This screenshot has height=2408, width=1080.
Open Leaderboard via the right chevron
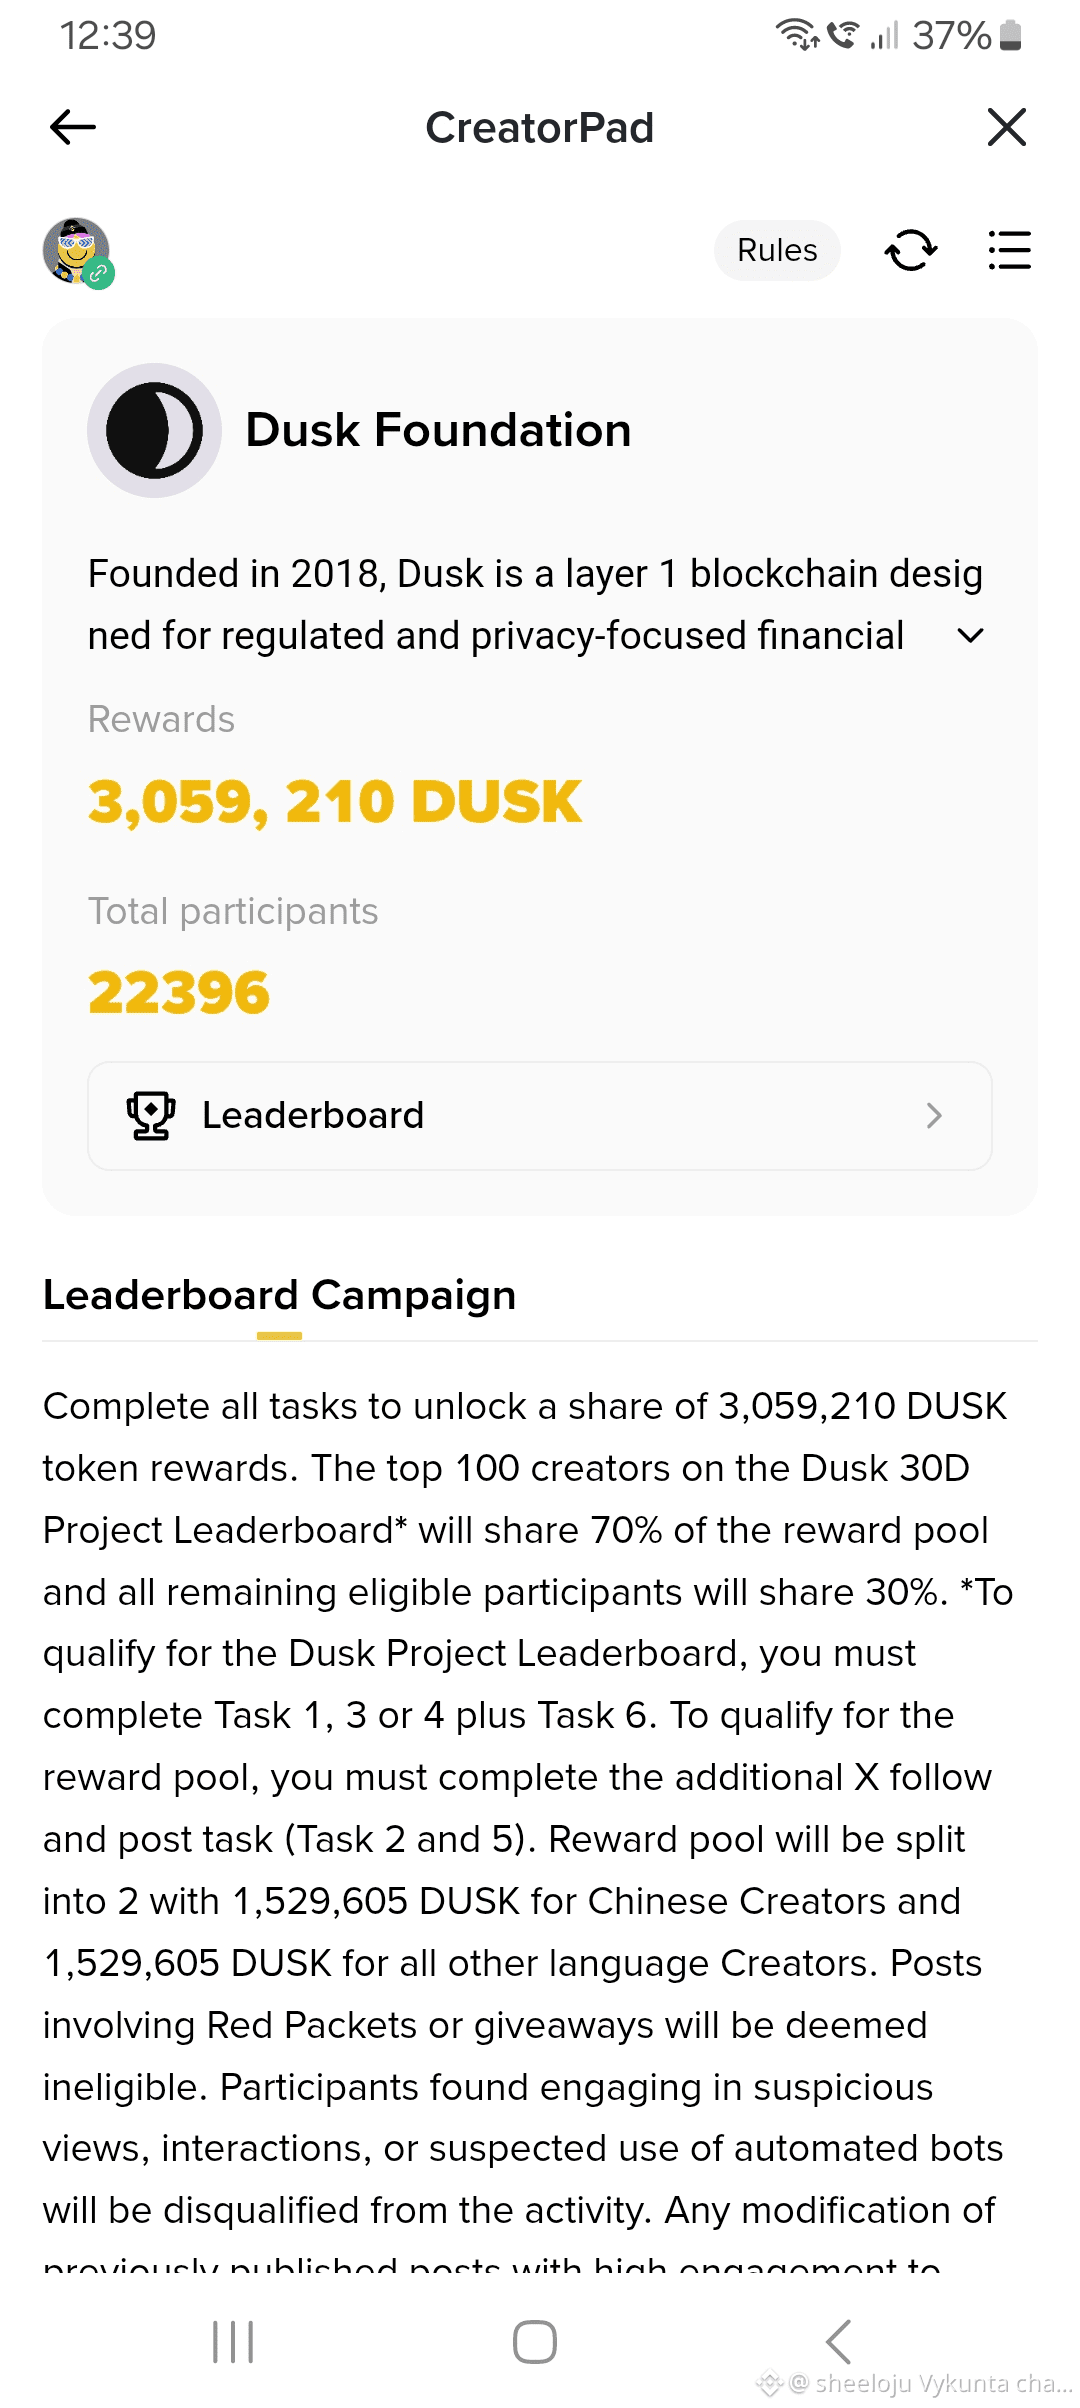pos(934,1115)
